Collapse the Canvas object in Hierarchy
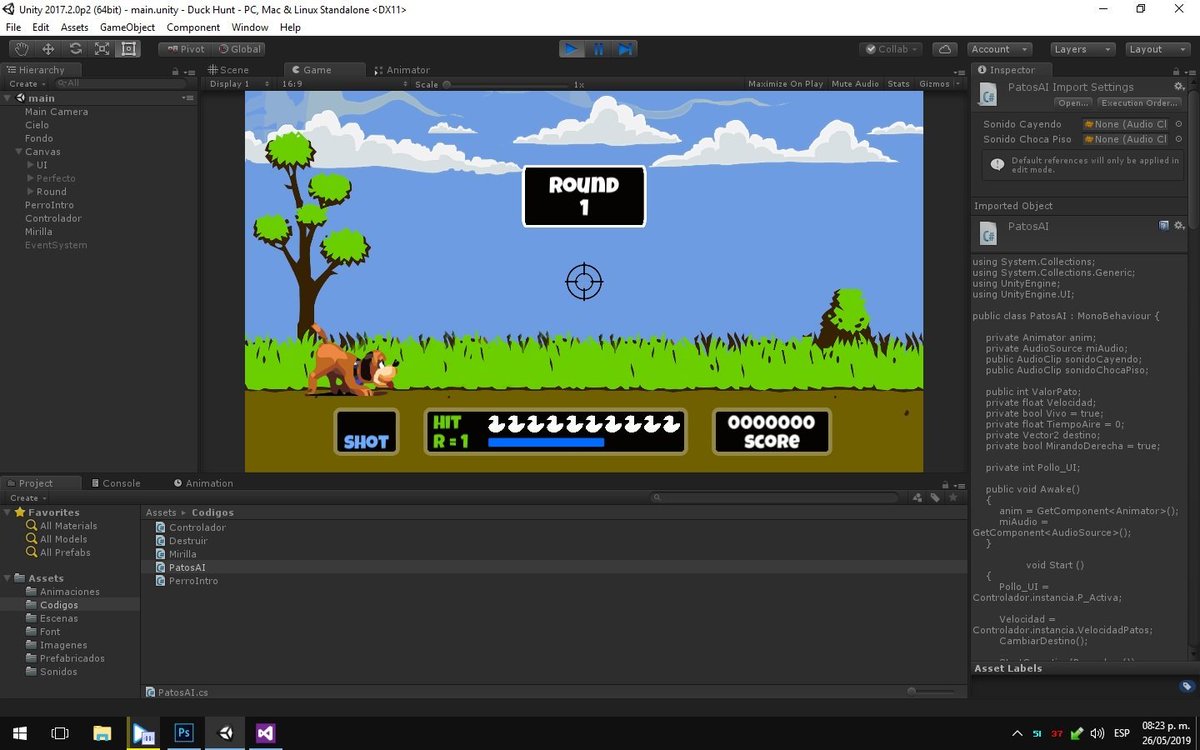The width and height of the screenshot is (1200, 750). coord(17,152)
